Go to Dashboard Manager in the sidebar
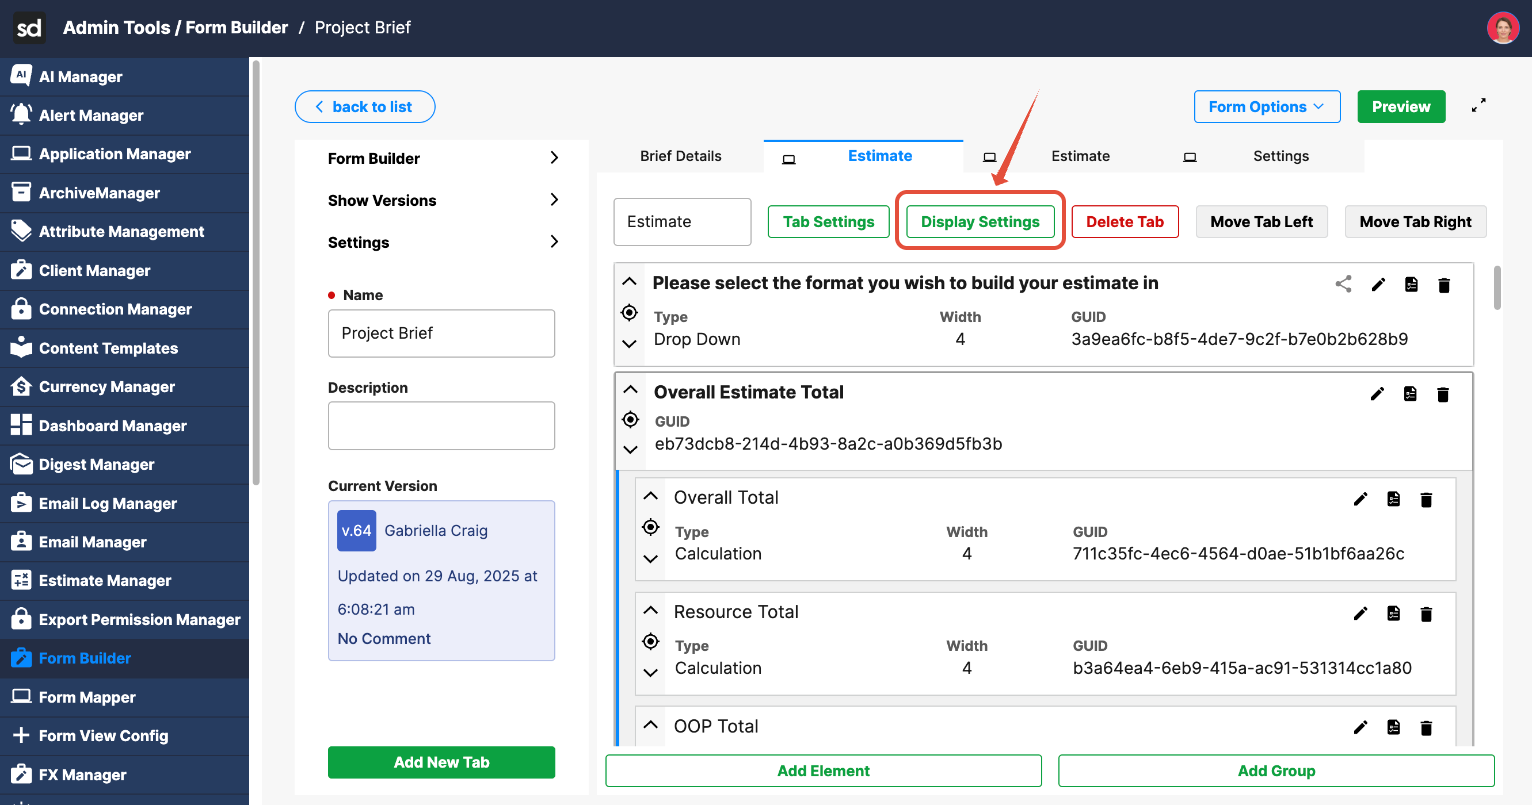 [124, 426]
